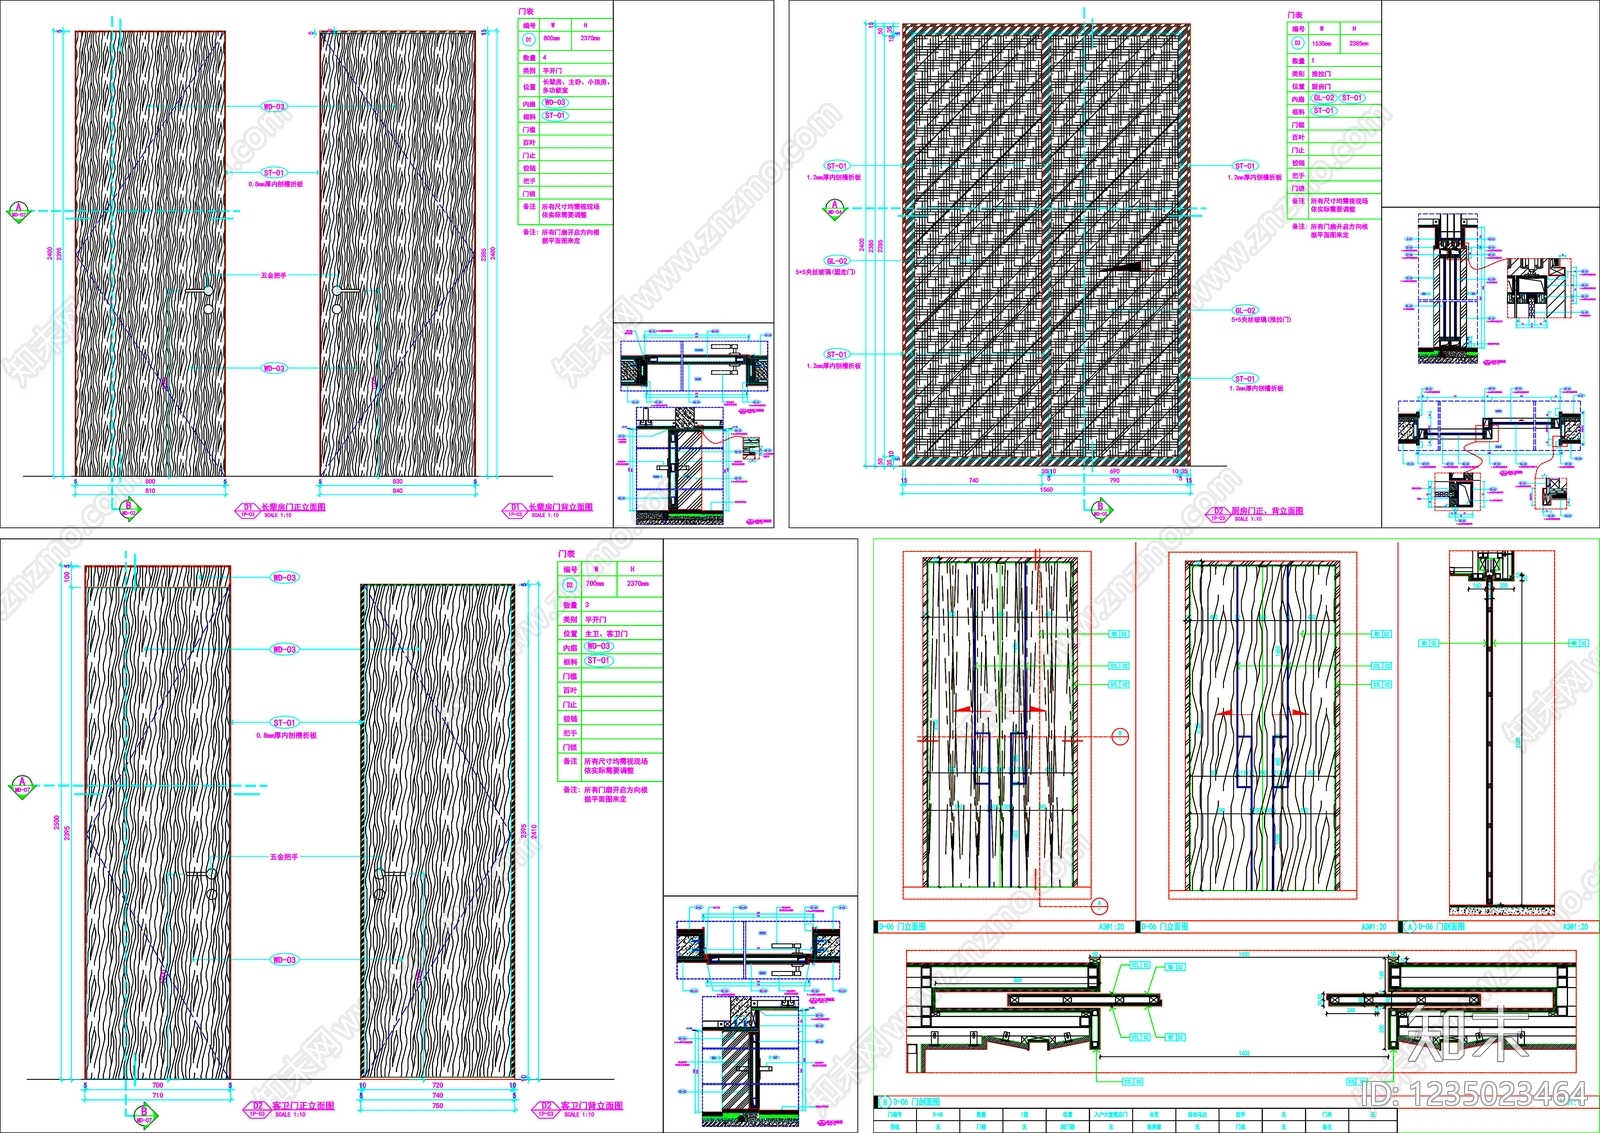
Task: Click the 五金把手 label in D2 sheet
Action: (x=284, y=857)
